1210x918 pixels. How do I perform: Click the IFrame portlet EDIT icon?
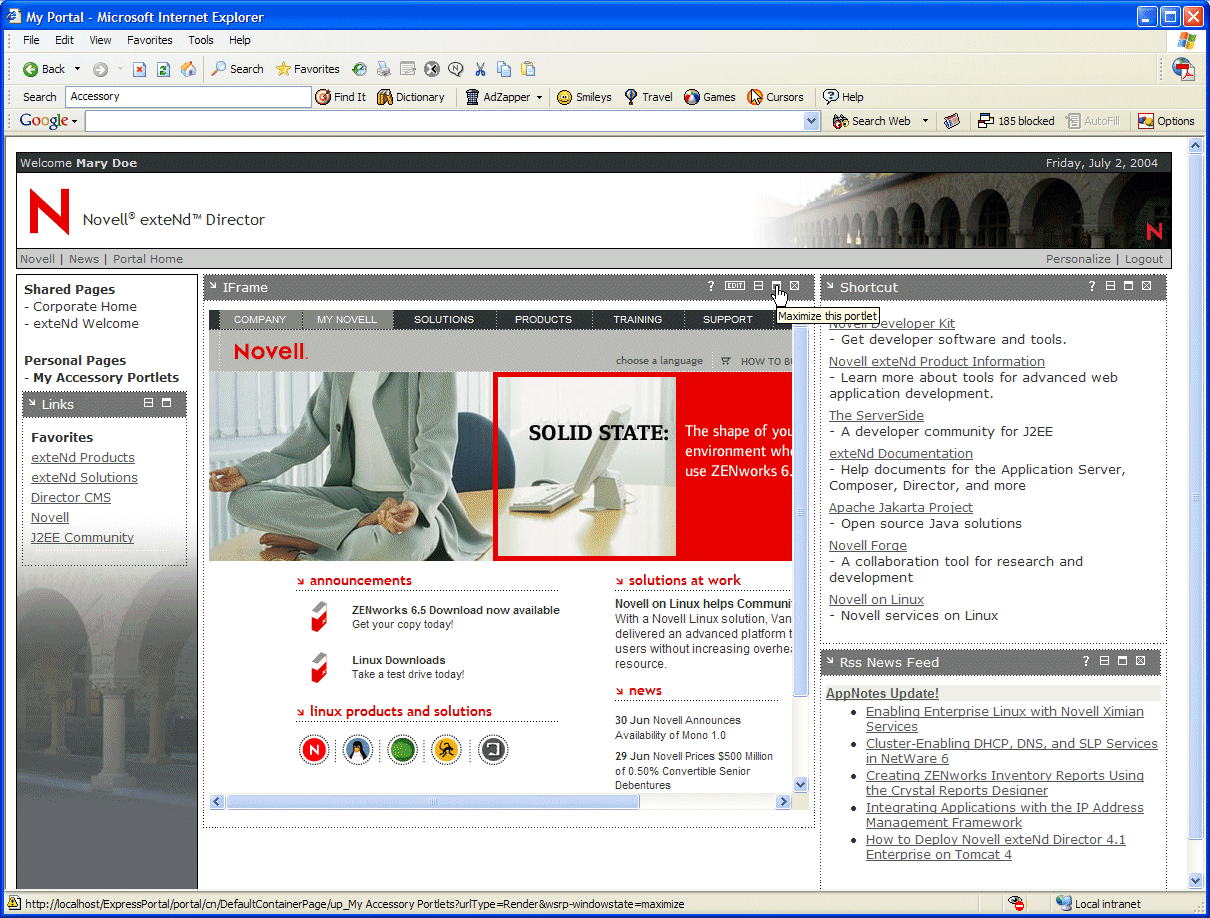[x=735, y=286]
